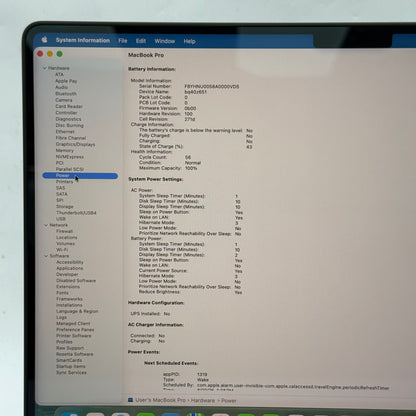This screenshot has height=416, width=416.
Task: Select Raw Support in the sidebar
Action: coord(70,348)
